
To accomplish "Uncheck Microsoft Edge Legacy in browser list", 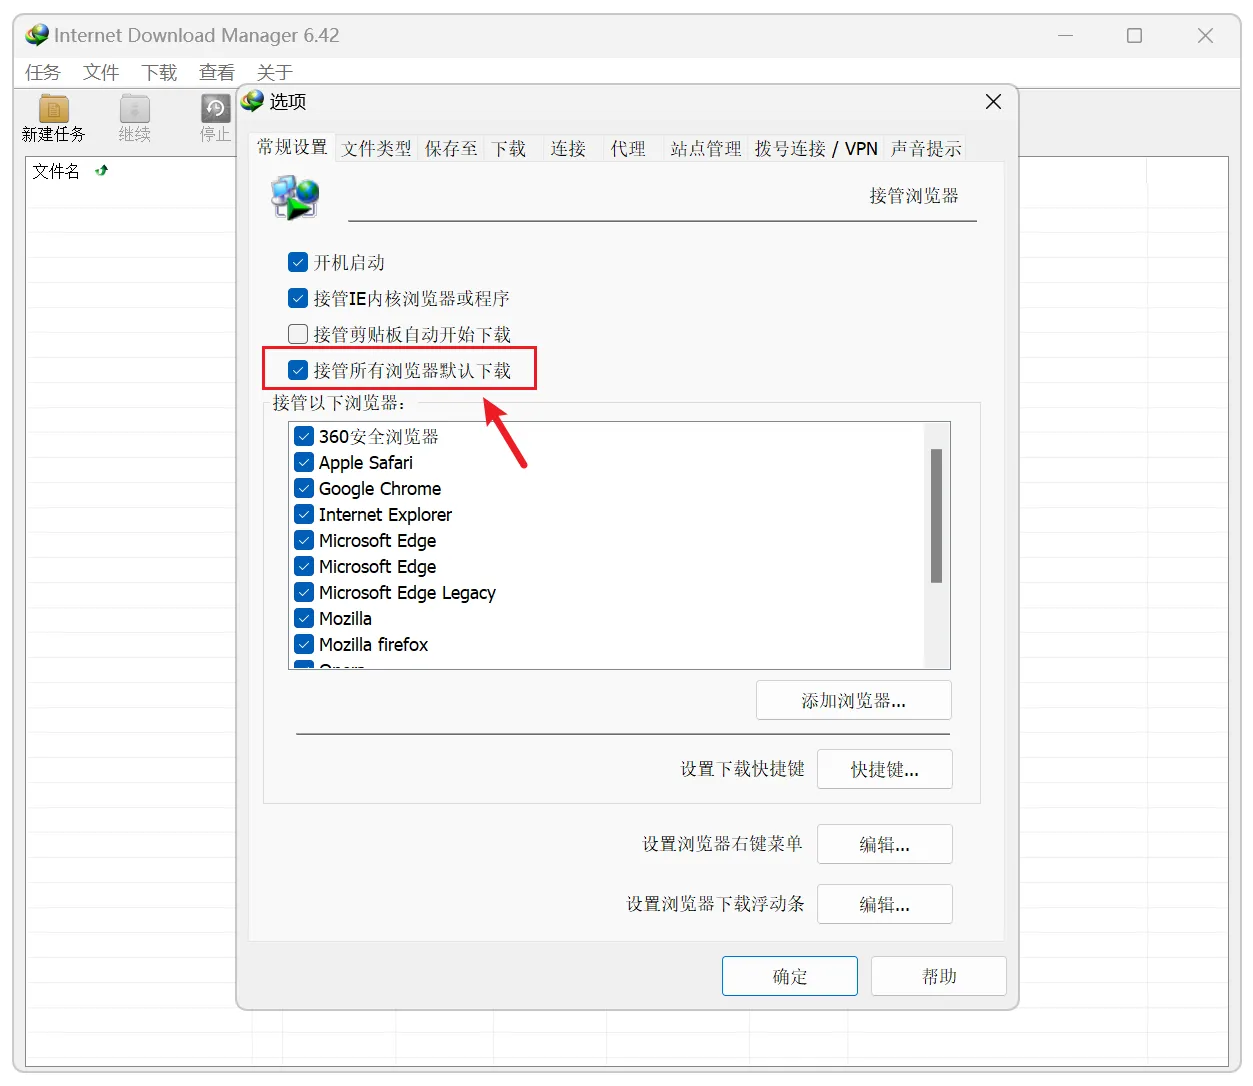I will pos(304,592).
